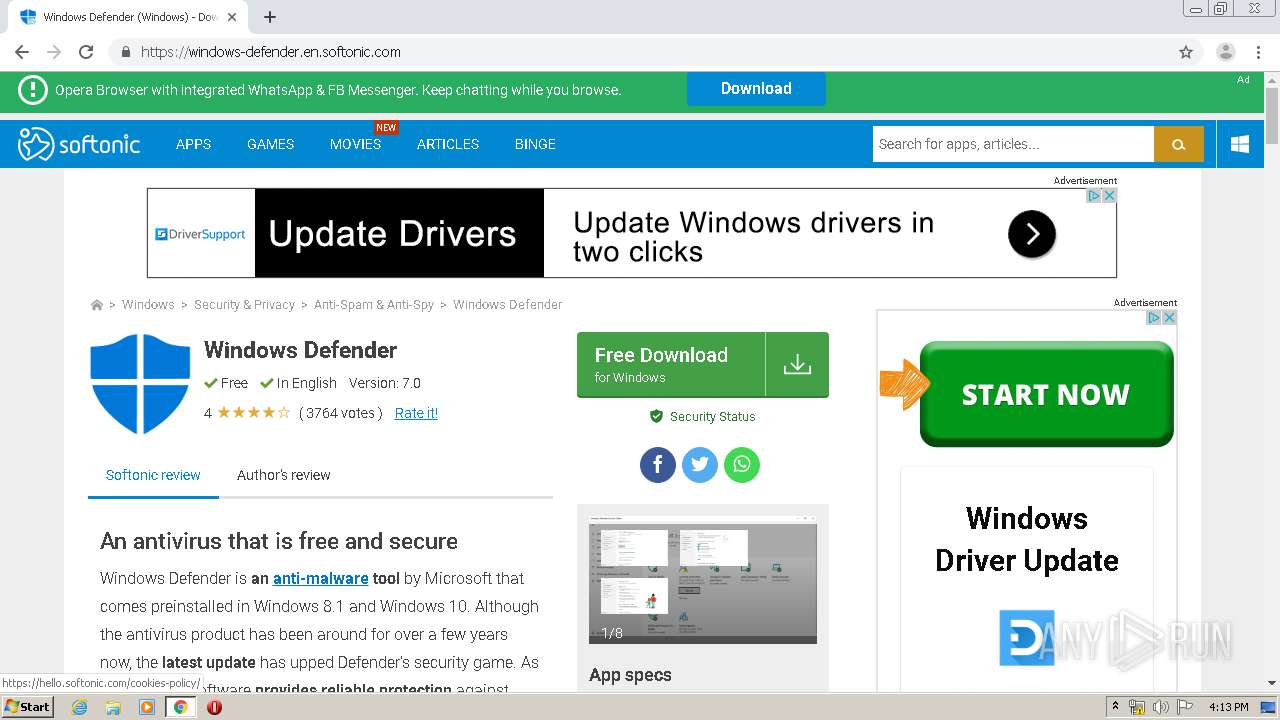Switch to the Author's review tab
The height and width of the screenshot is (720, 1280).
(284, 475)
